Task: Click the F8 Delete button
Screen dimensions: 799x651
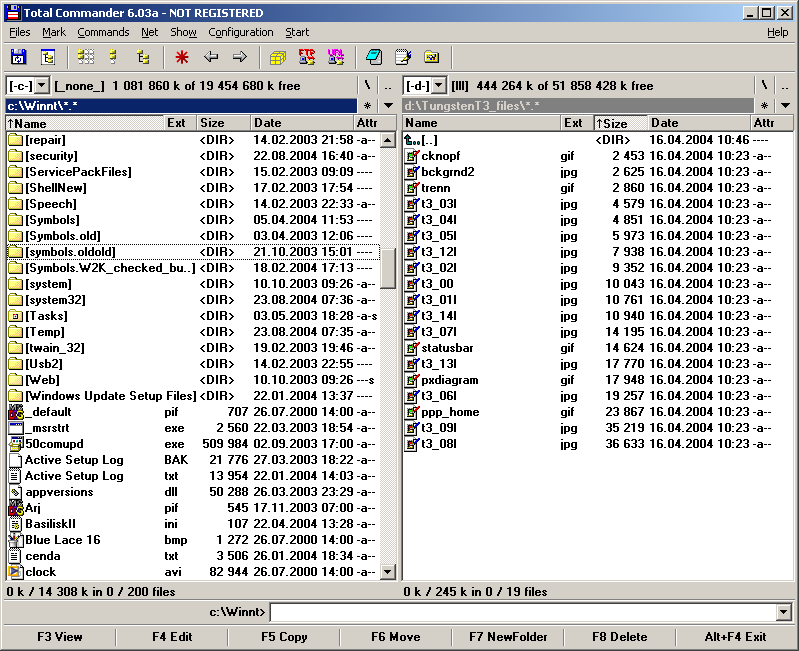Action: click(620, 637)
